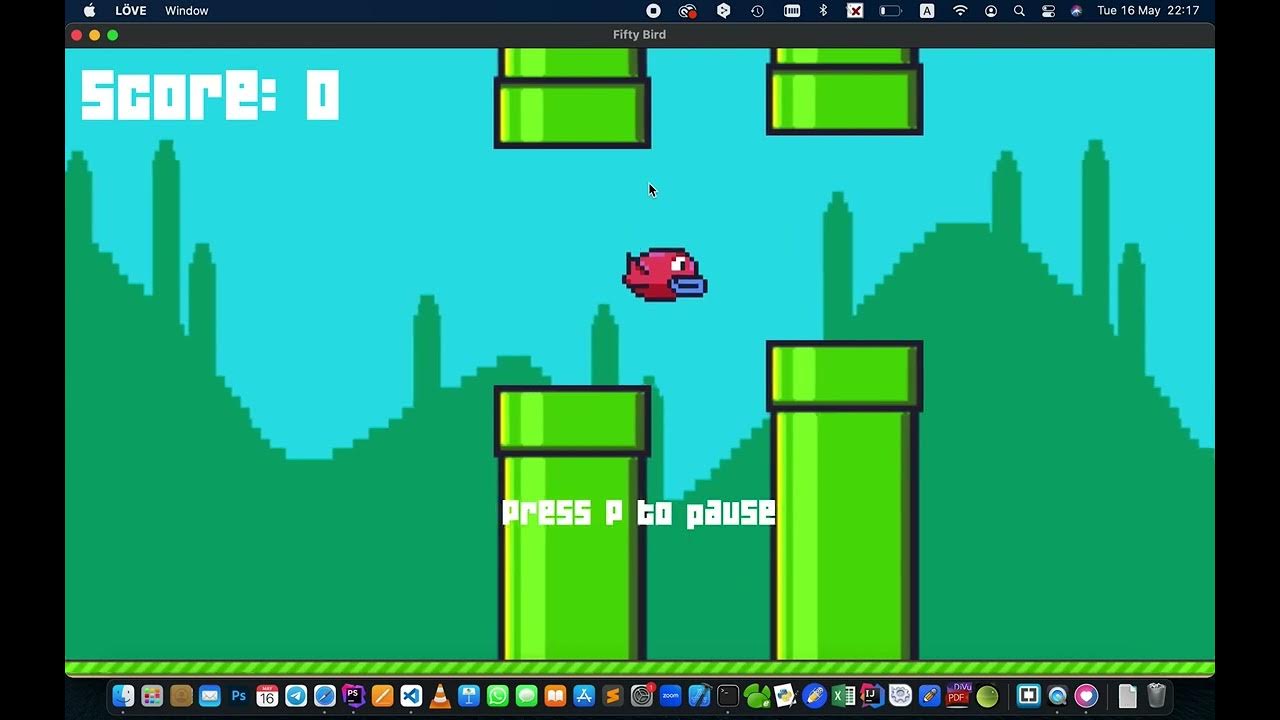This screenshot has width=1280, height=720.
Task: Open Time Machine menu bar icon
Action: point(757,11)
